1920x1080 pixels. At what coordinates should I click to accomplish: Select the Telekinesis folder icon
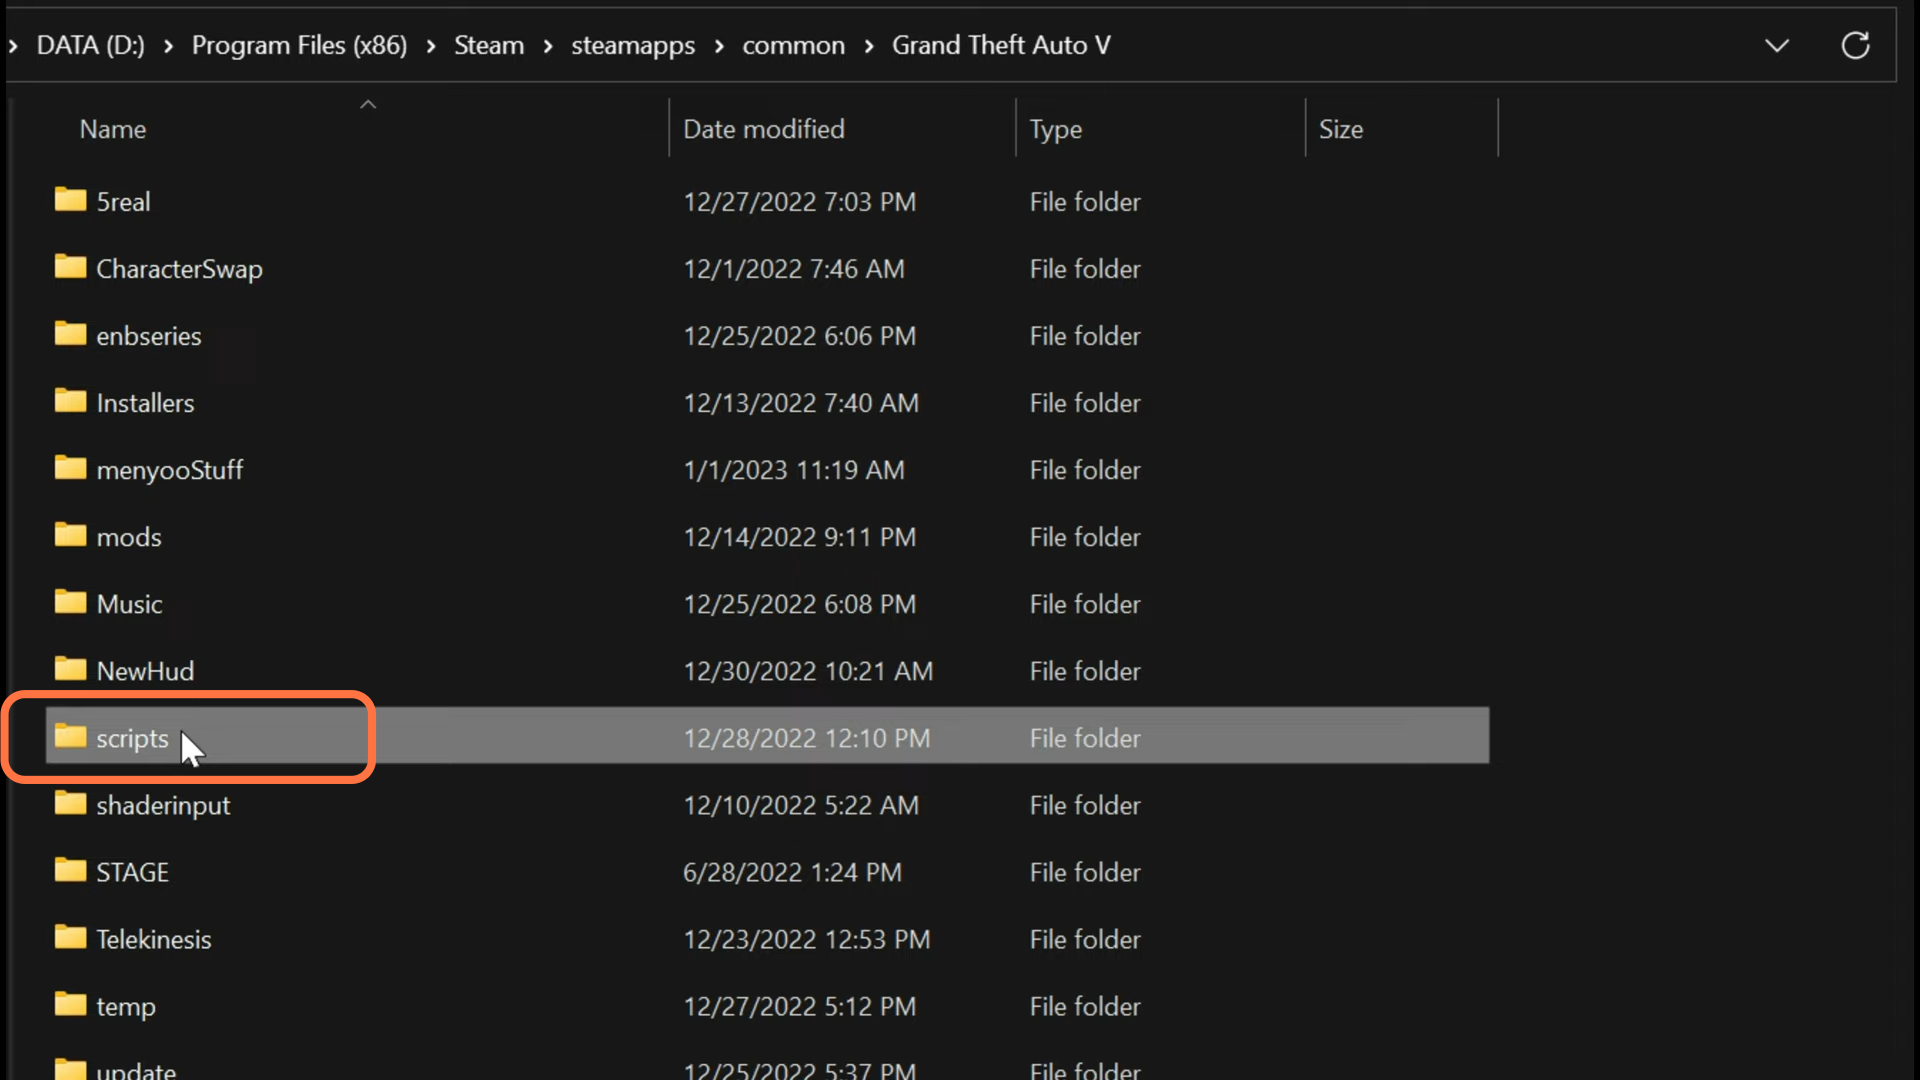point(70,937)
